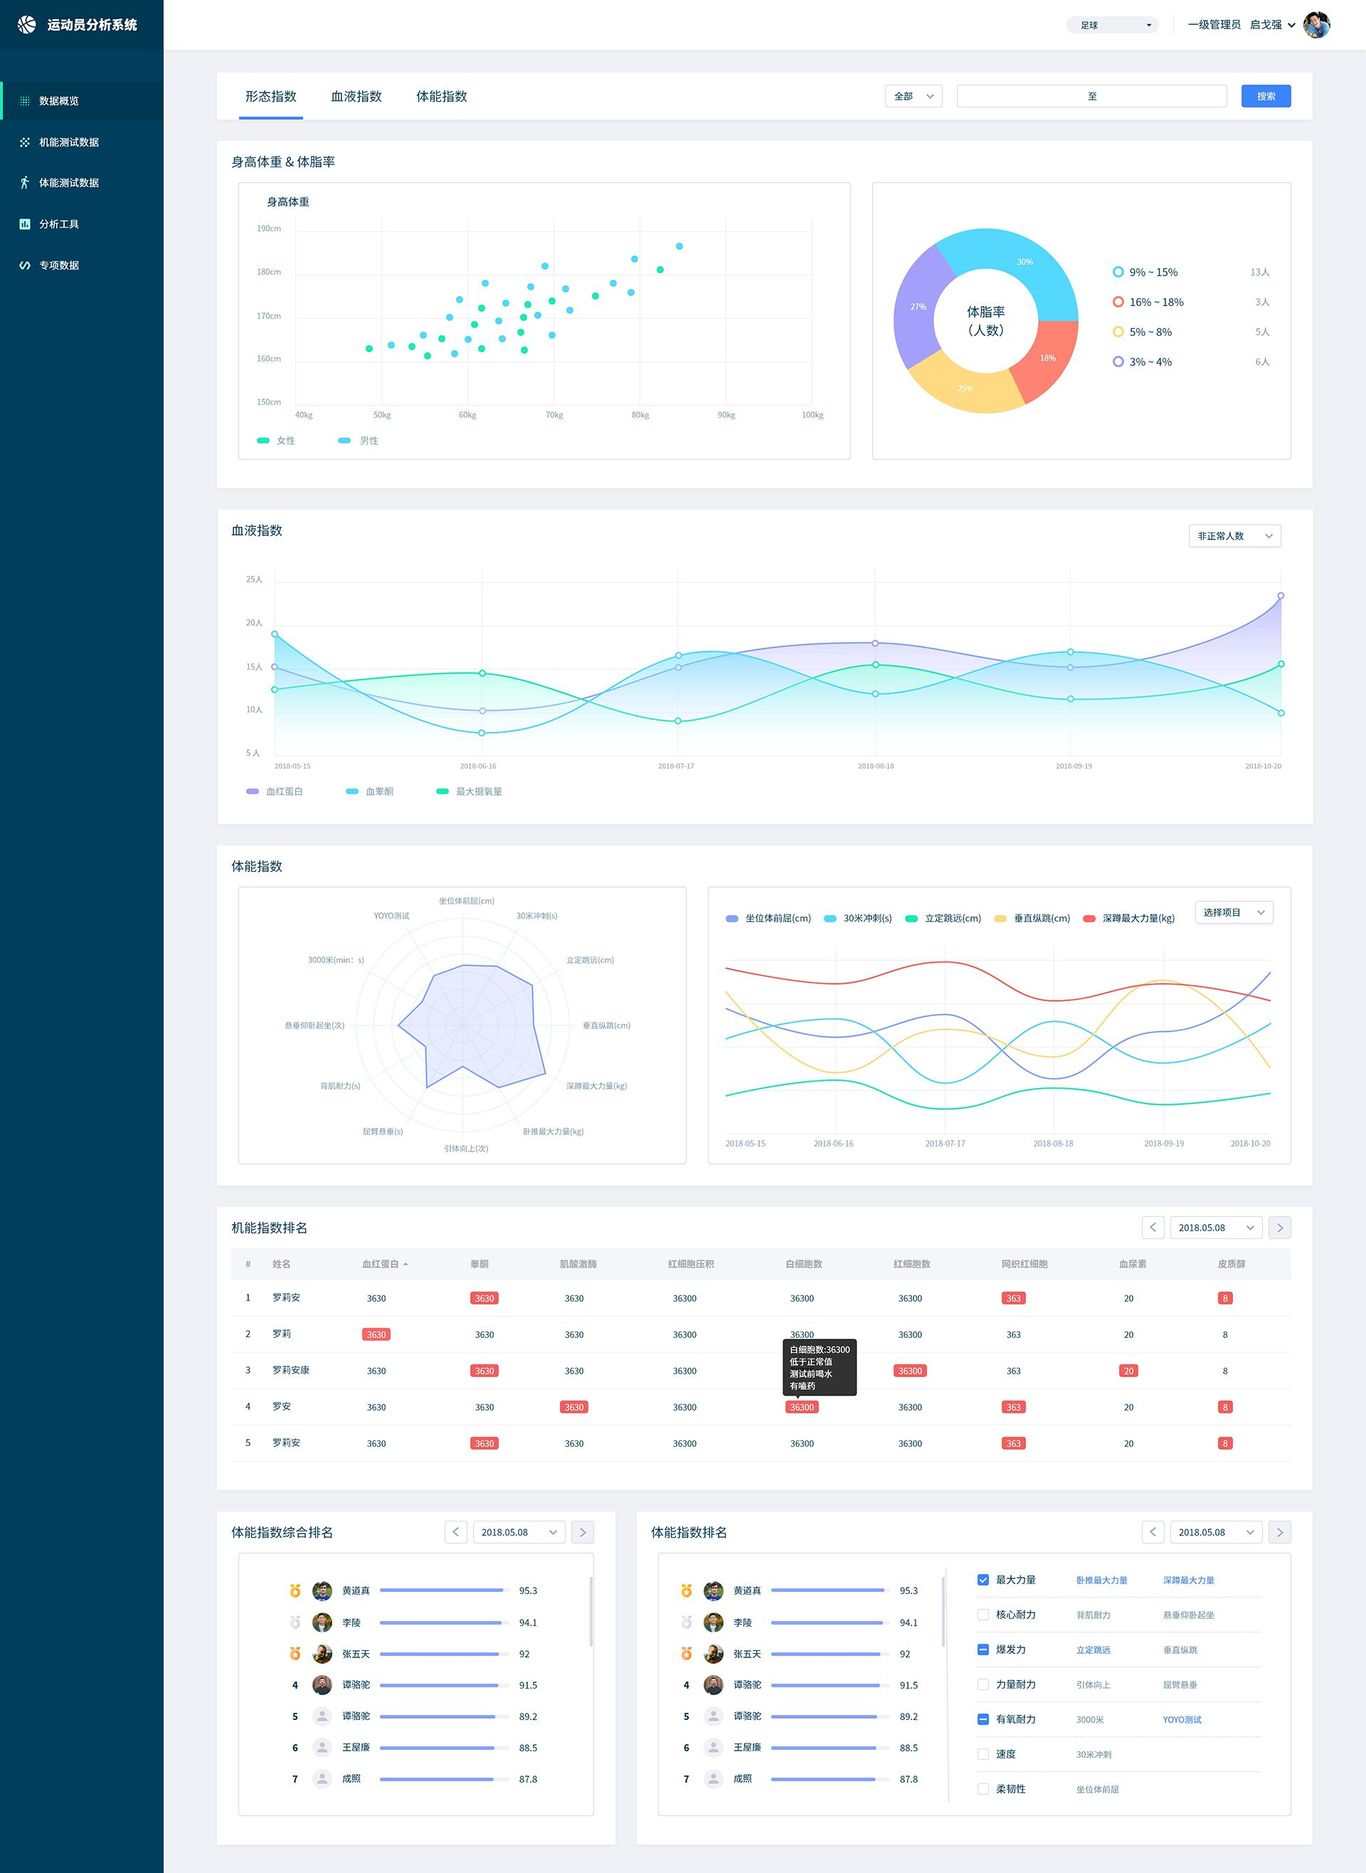Sort table by 血红蛋白 column arrow
The height and width of the screenshot is (1873, 1366).
coord(405,1264)
